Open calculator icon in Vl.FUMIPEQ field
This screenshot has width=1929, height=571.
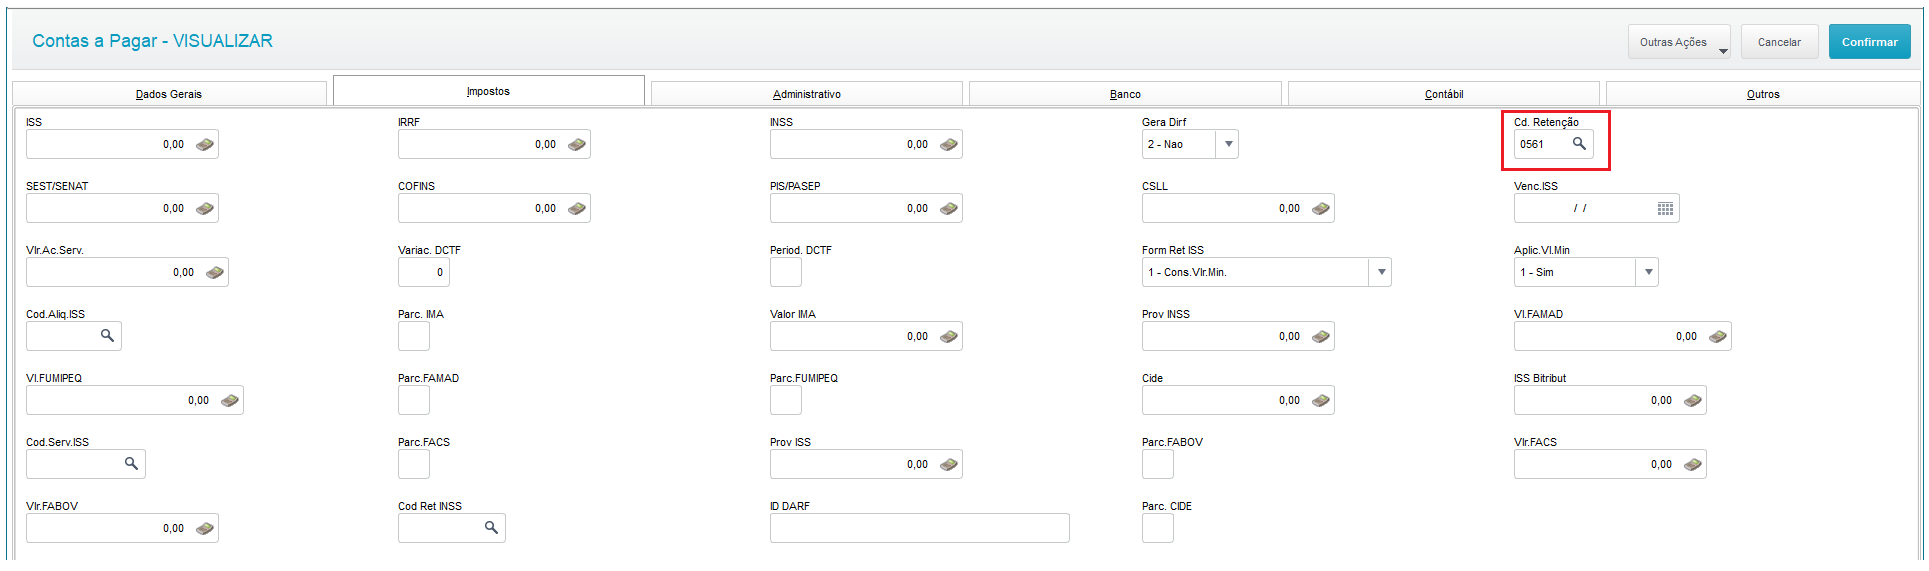click(x=229, y=401)
